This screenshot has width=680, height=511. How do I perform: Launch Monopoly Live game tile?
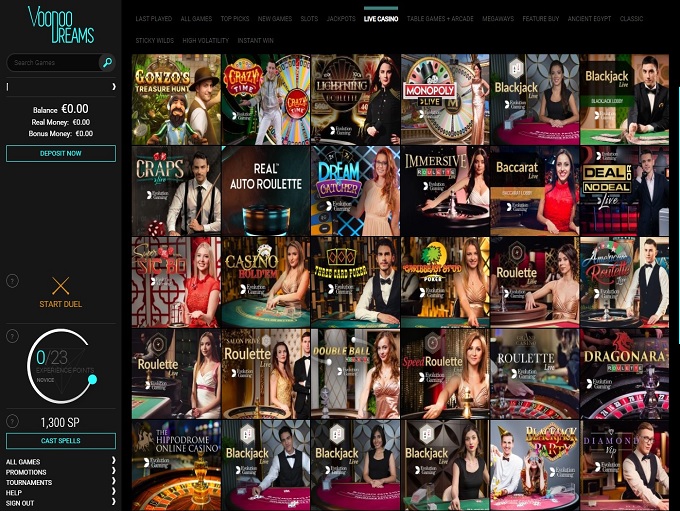click(445, 100)
